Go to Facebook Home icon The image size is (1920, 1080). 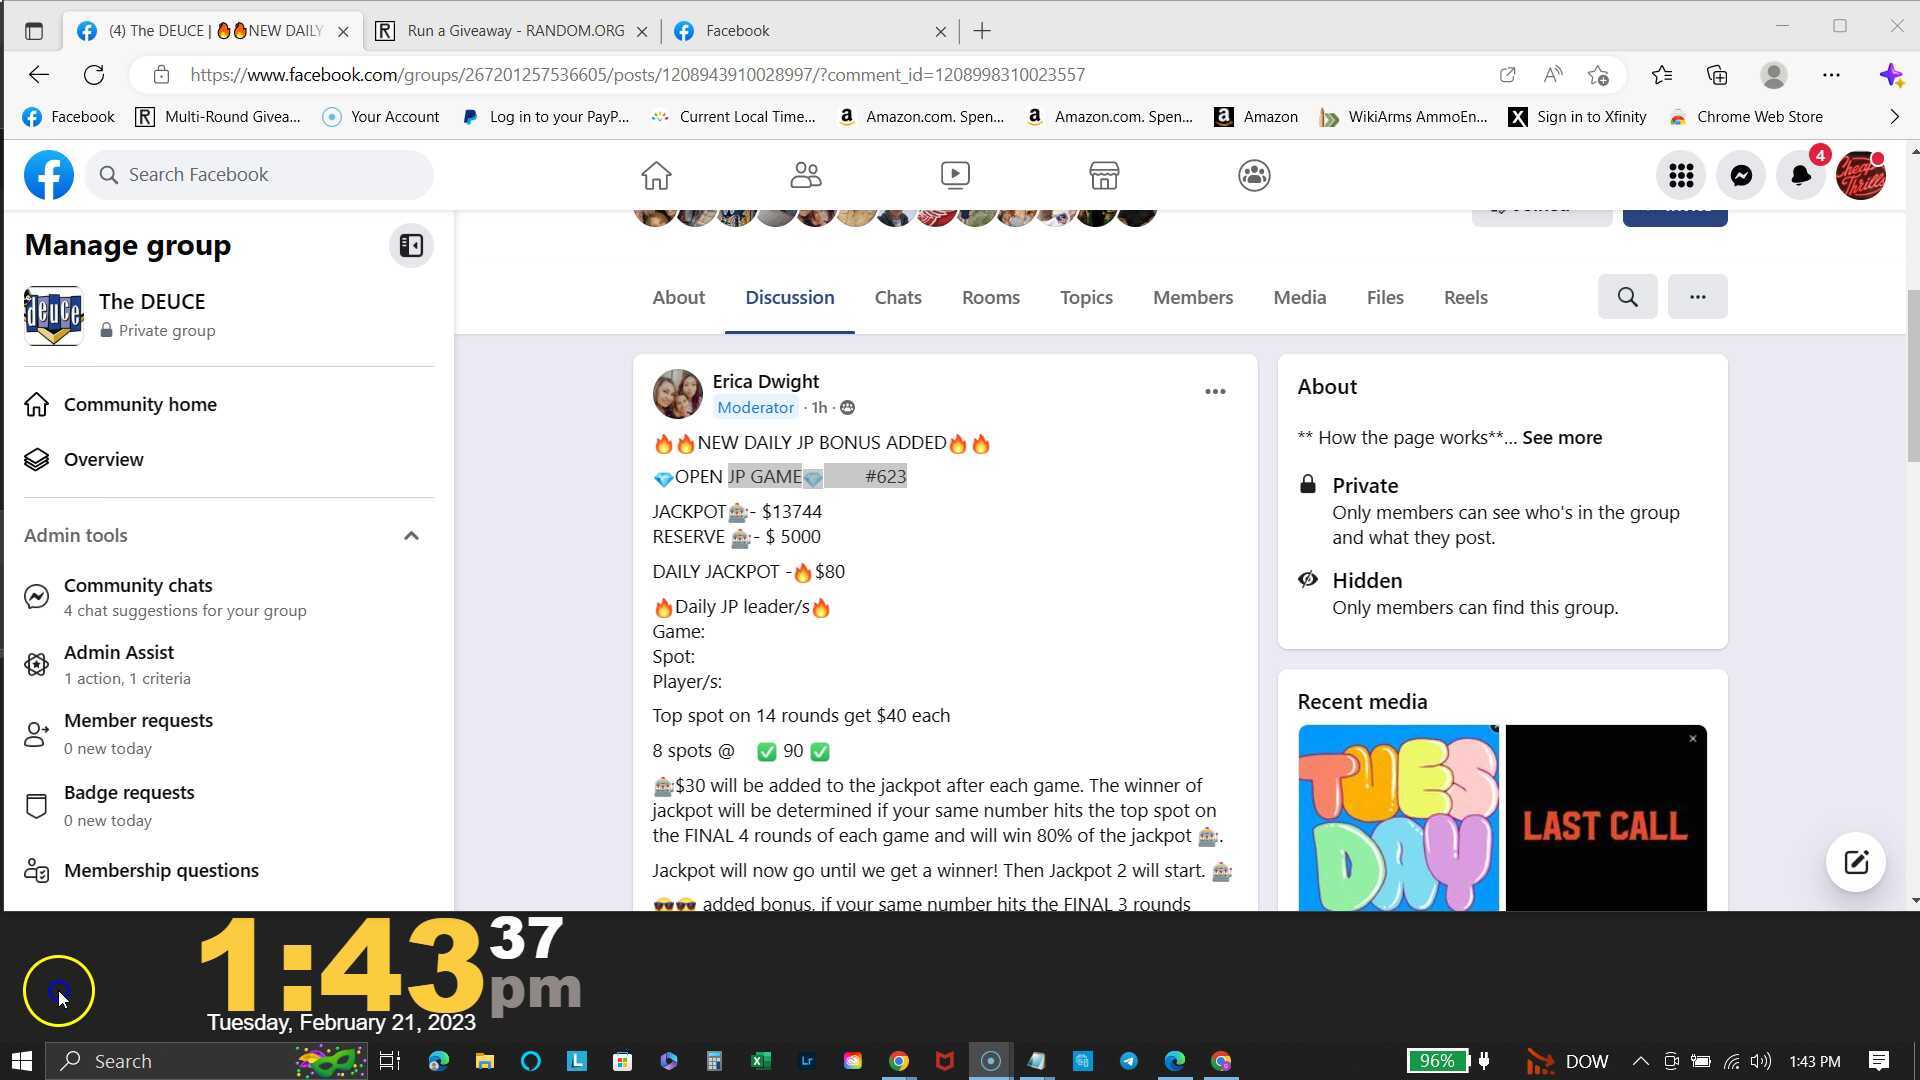656,176
